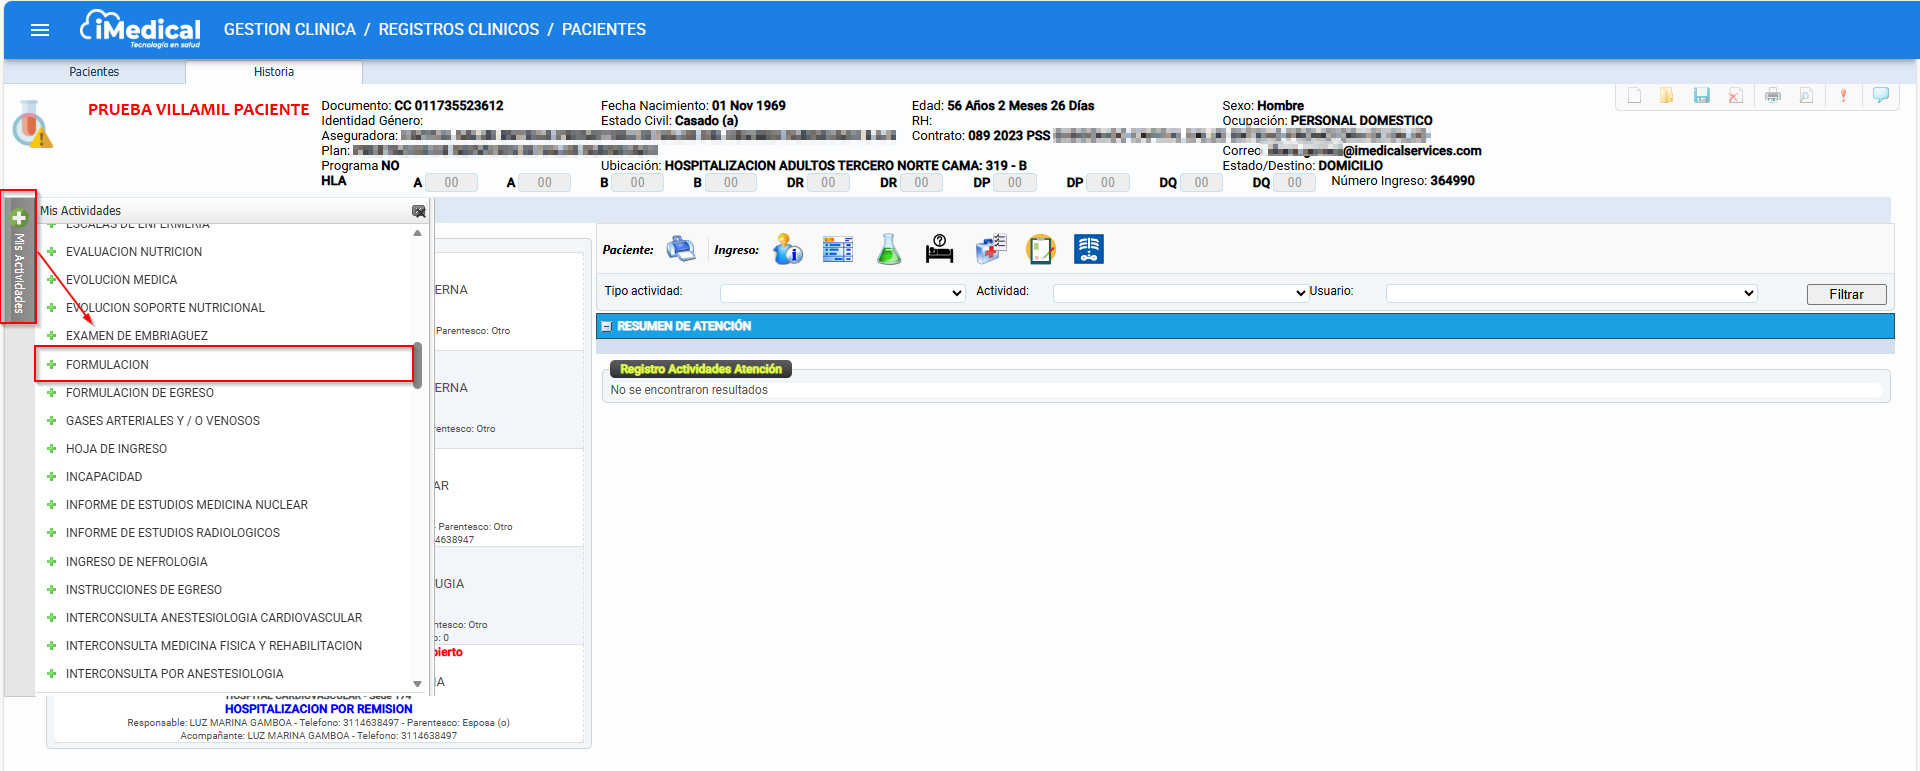Click the floppy disk save icon
The height and width of the screenshot is (771, 1920).
[1701, 95]
